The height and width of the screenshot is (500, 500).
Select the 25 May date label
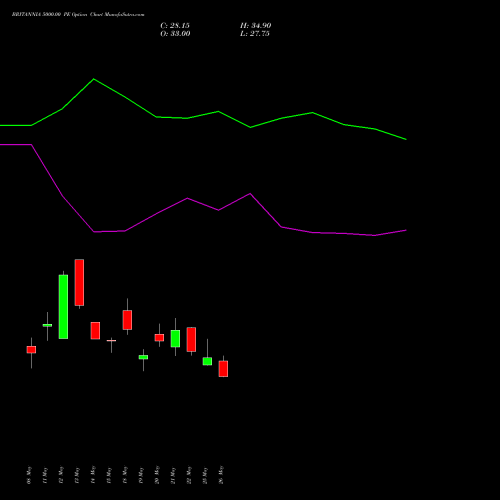[x=205, y=475]
